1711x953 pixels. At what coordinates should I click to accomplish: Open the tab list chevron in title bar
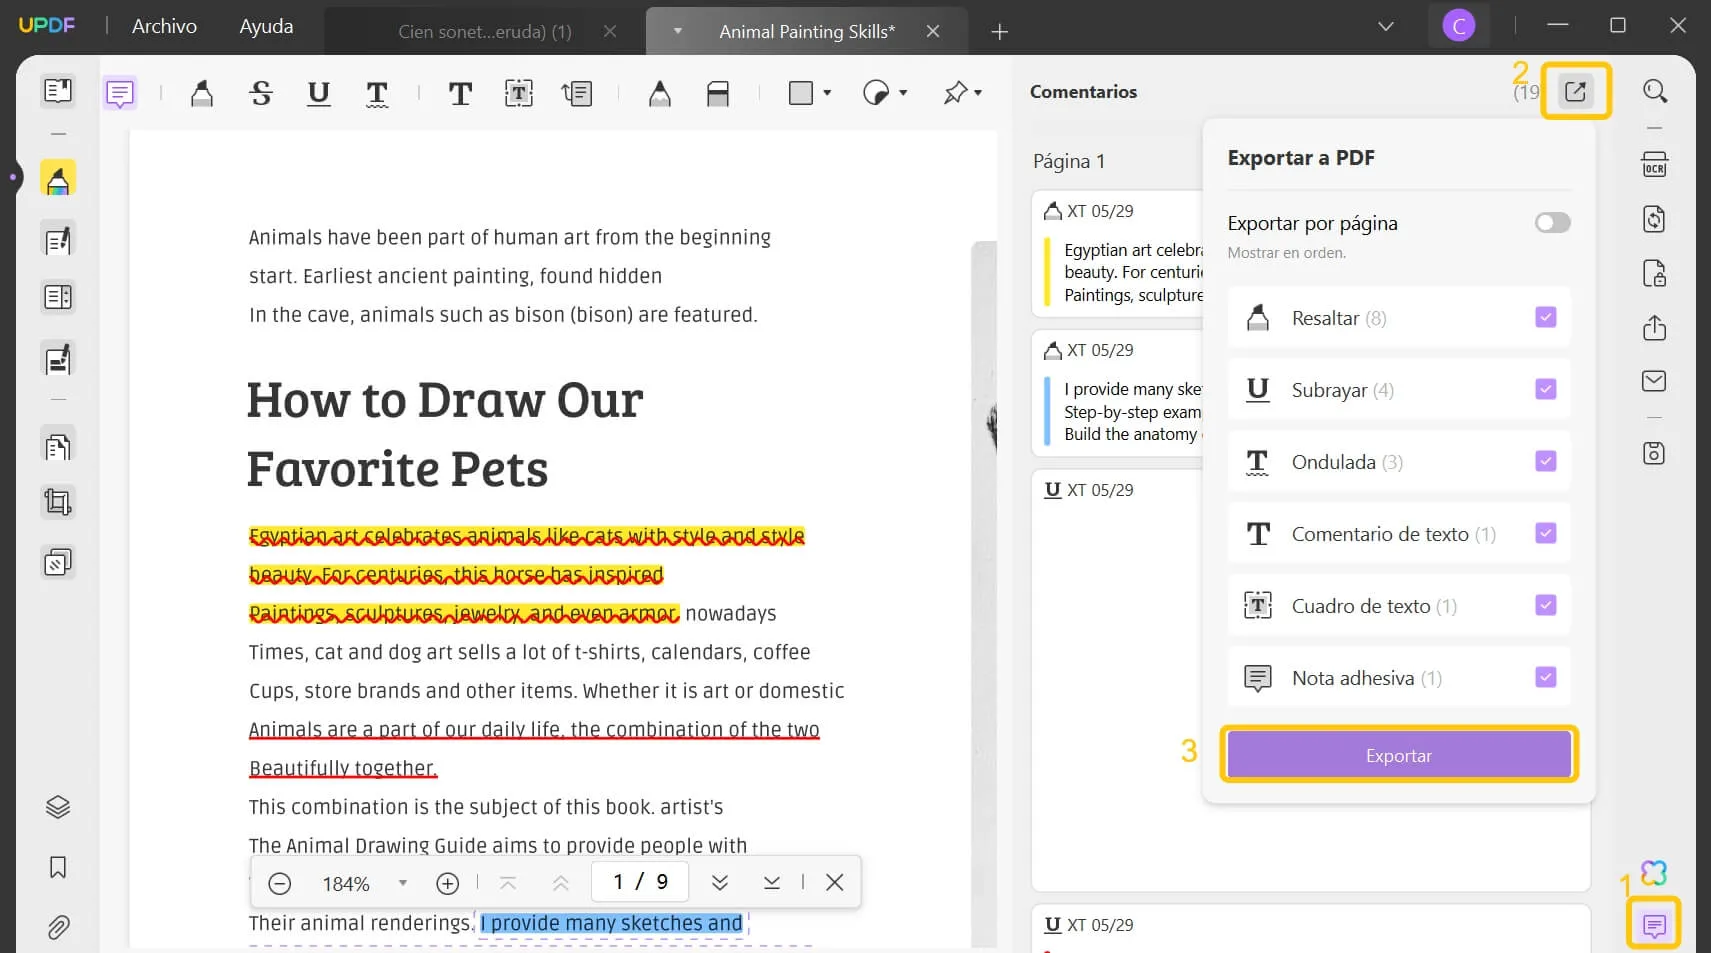click(1386, 26)
